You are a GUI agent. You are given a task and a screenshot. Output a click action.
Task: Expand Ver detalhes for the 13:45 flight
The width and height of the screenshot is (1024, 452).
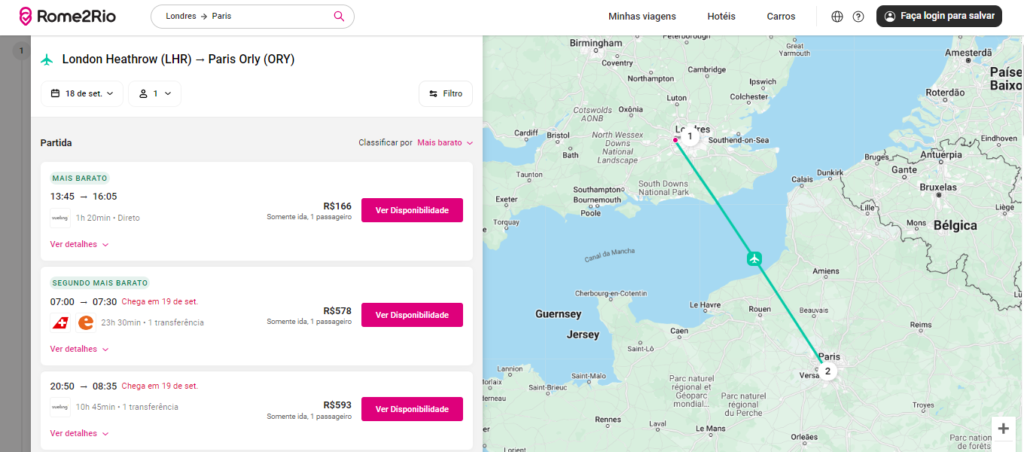tap(79, 244)
